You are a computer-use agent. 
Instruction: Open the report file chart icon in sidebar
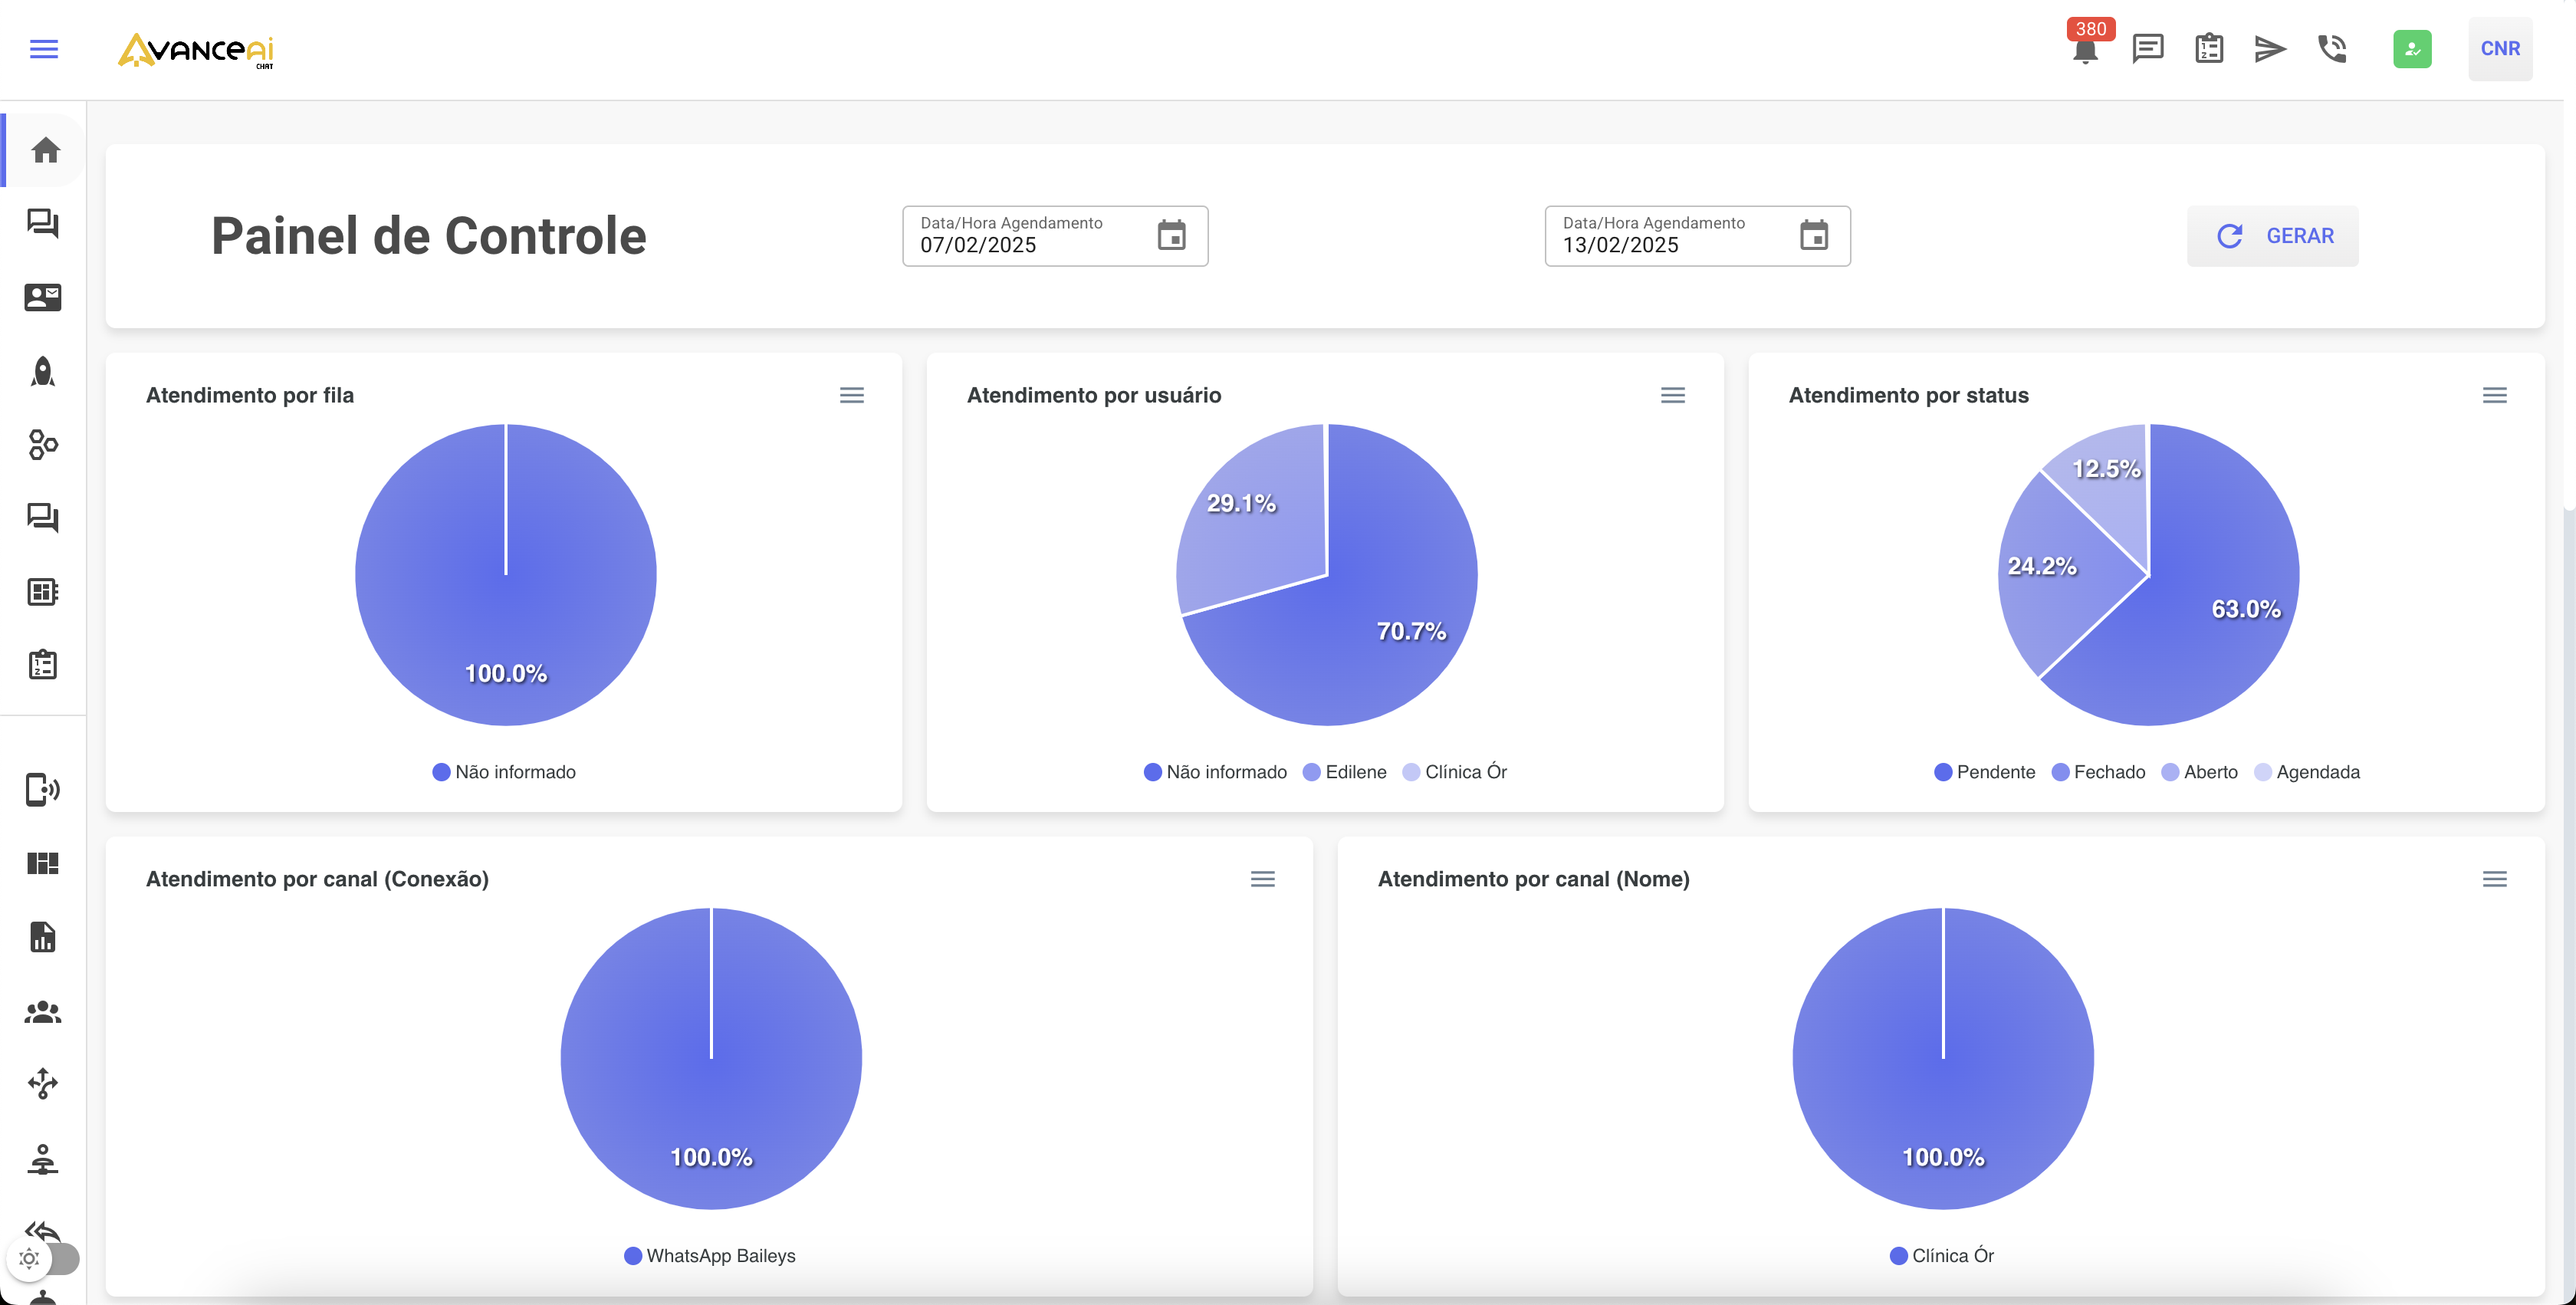coord(43,937)
